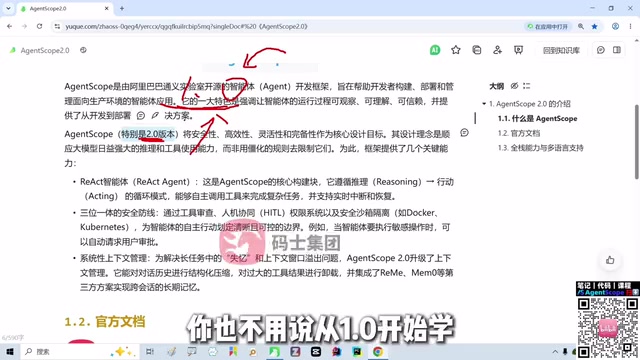The height and width of the screenshot is (360, 640).
Task: Open the Chrome icon on taskbar
Action: click(x=378, y=352)
